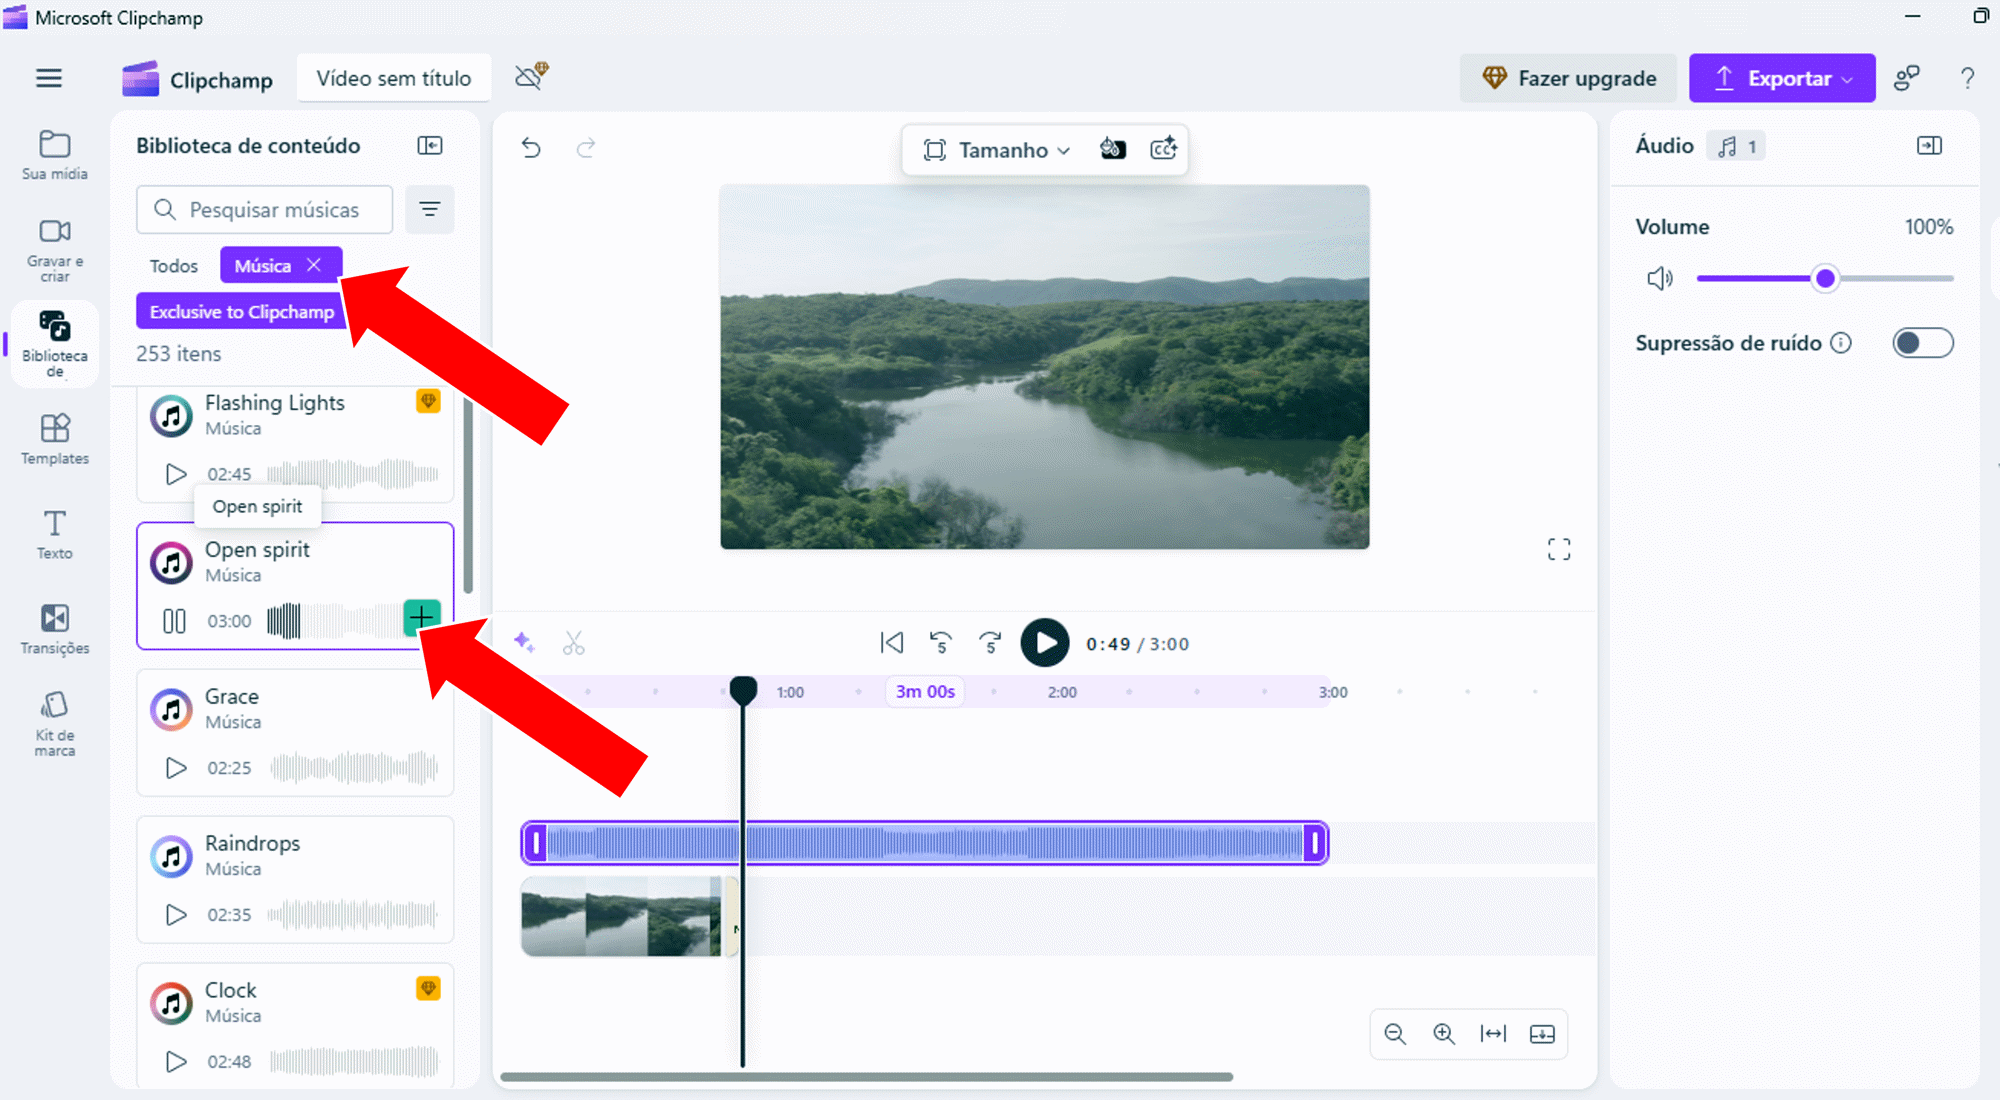Open the Exportar options dropdown
This screenshot has width=2000, height=1100.
coord(1782,78)
